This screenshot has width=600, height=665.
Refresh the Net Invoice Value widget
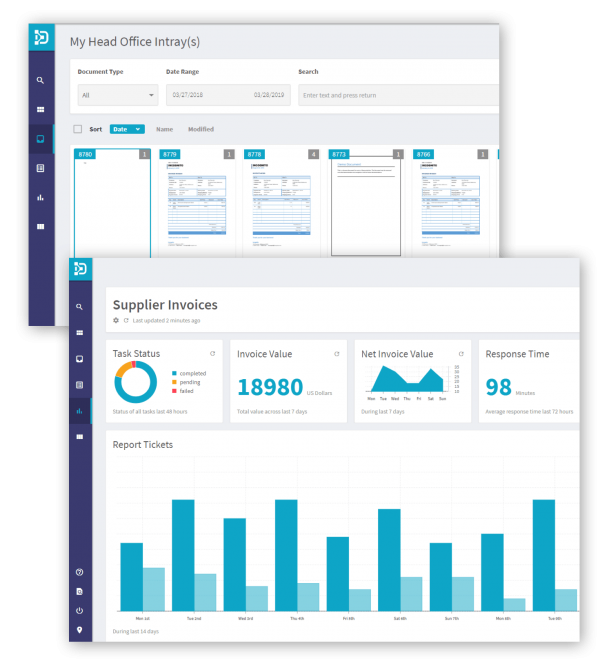pos(460,354)
